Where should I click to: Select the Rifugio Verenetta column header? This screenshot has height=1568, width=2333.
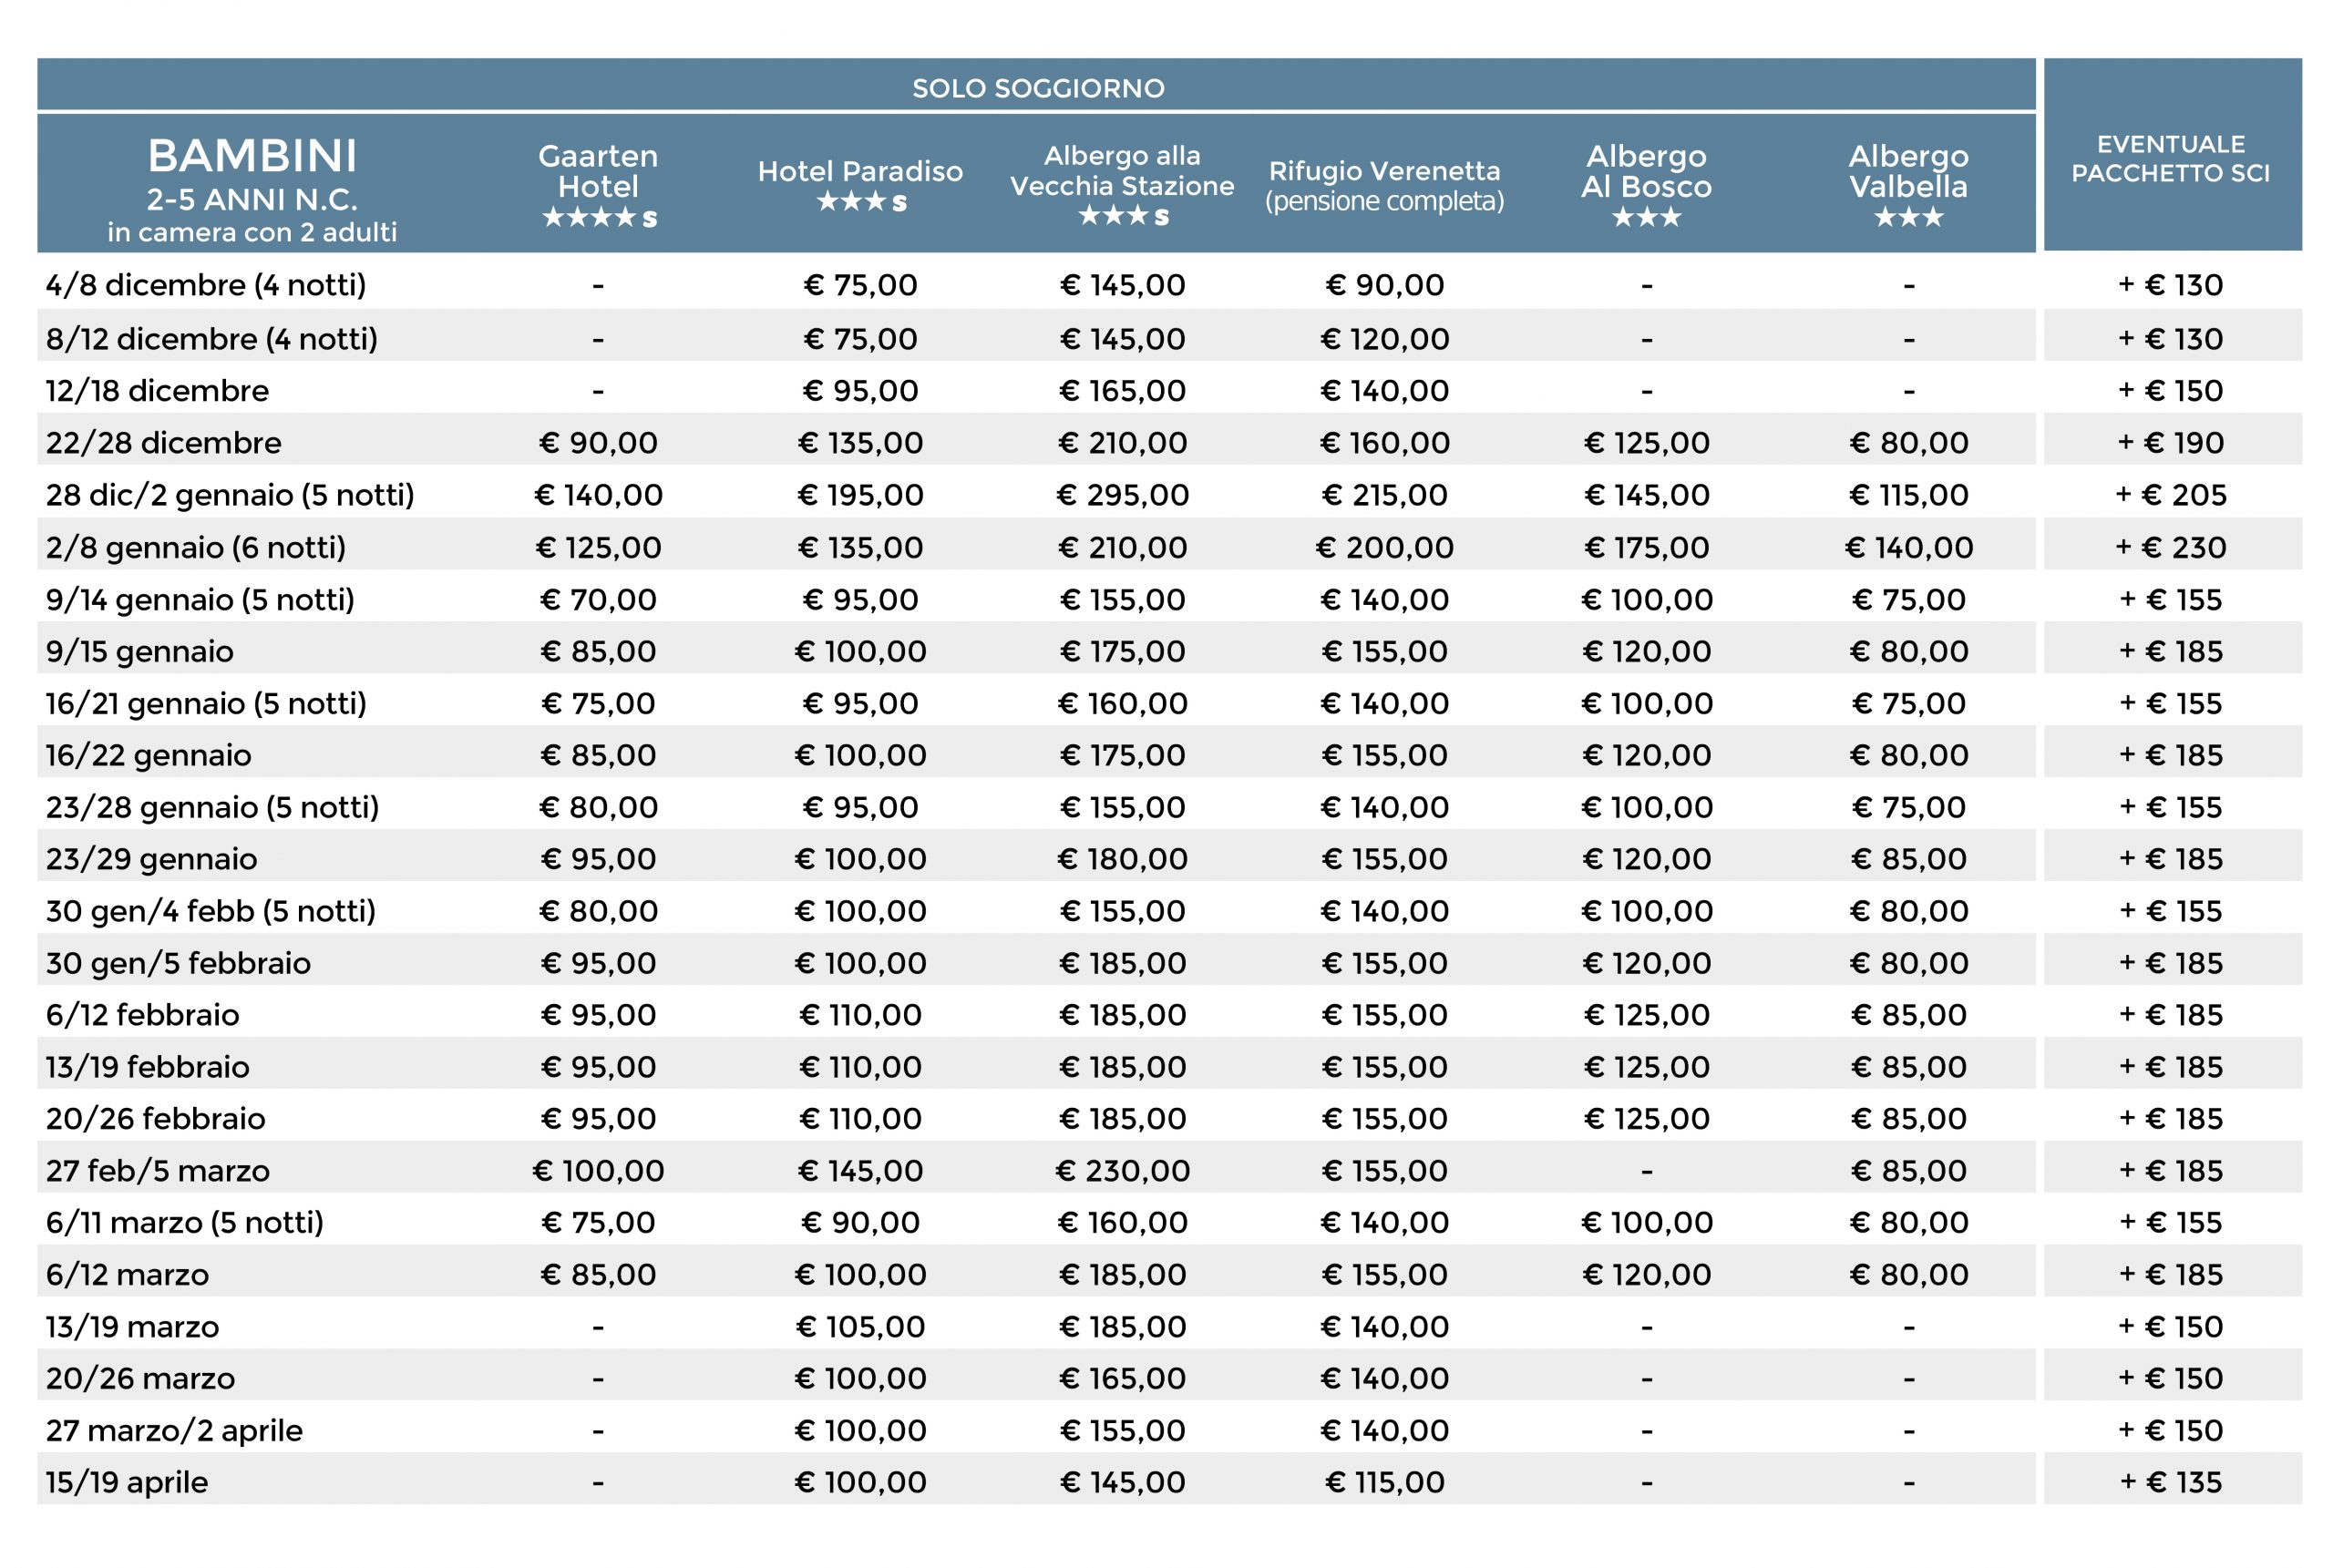coord(1385,186)
